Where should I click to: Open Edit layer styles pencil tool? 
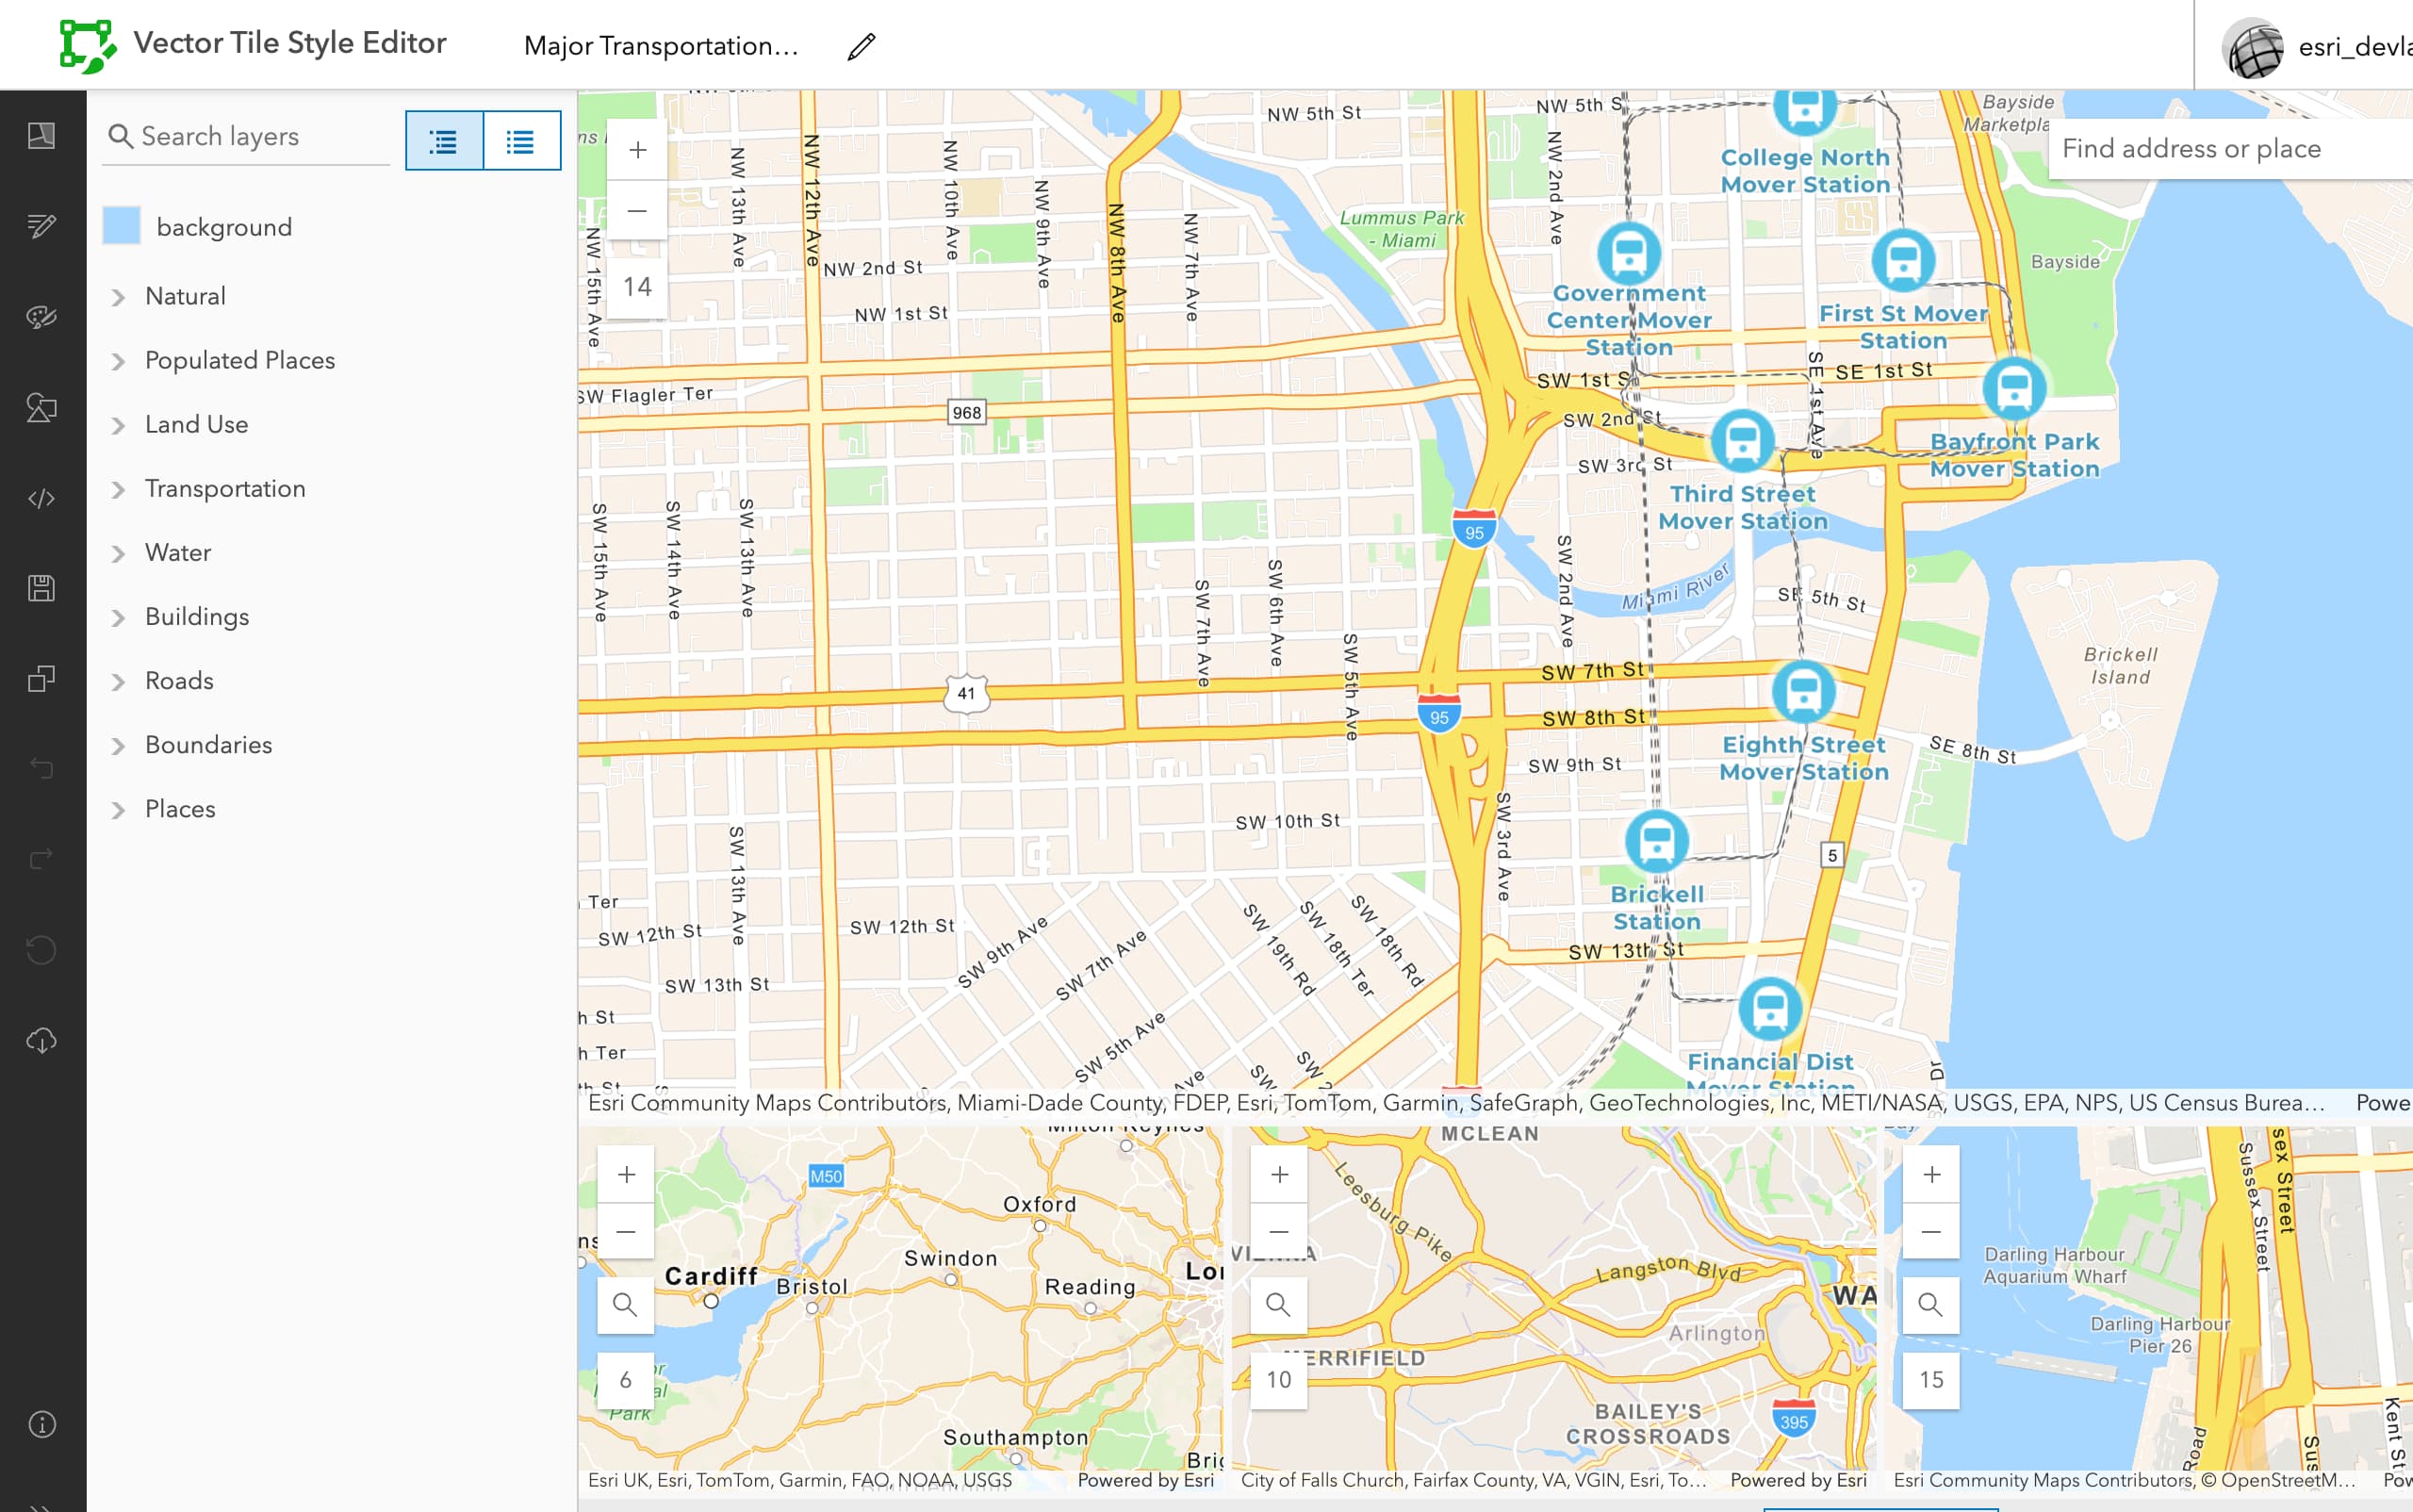point(41,226)
